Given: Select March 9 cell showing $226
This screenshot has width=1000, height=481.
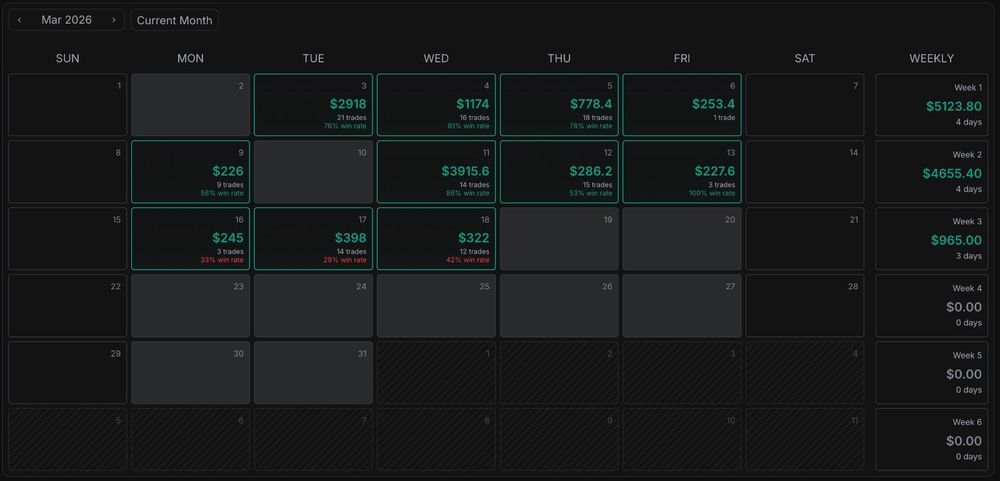Looking at the screenshot, I should coord(190,172).
